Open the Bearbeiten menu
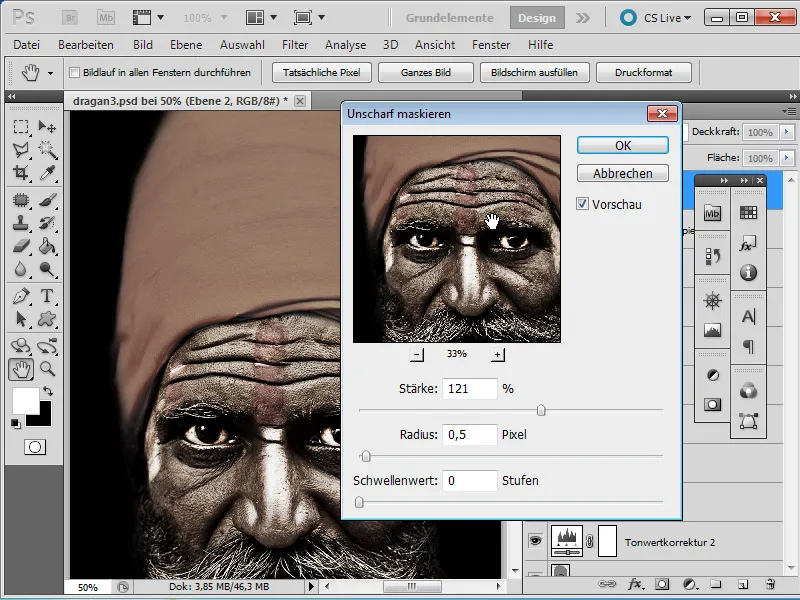 pos(86,45)
